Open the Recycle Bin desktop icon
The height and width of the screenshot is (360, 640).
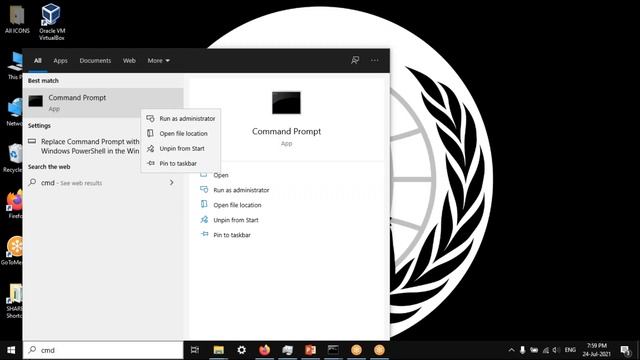point(14,158)
